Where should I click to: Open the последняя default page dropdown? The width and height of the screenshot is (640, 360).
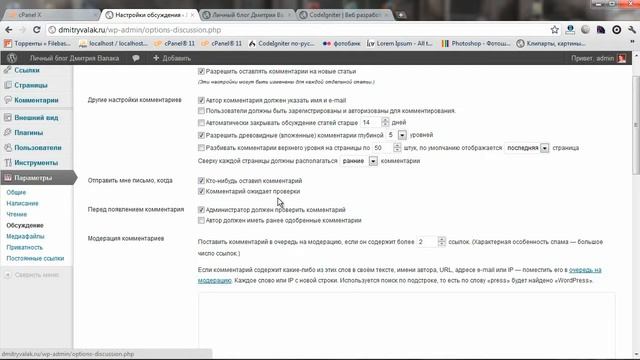[527, 148]
